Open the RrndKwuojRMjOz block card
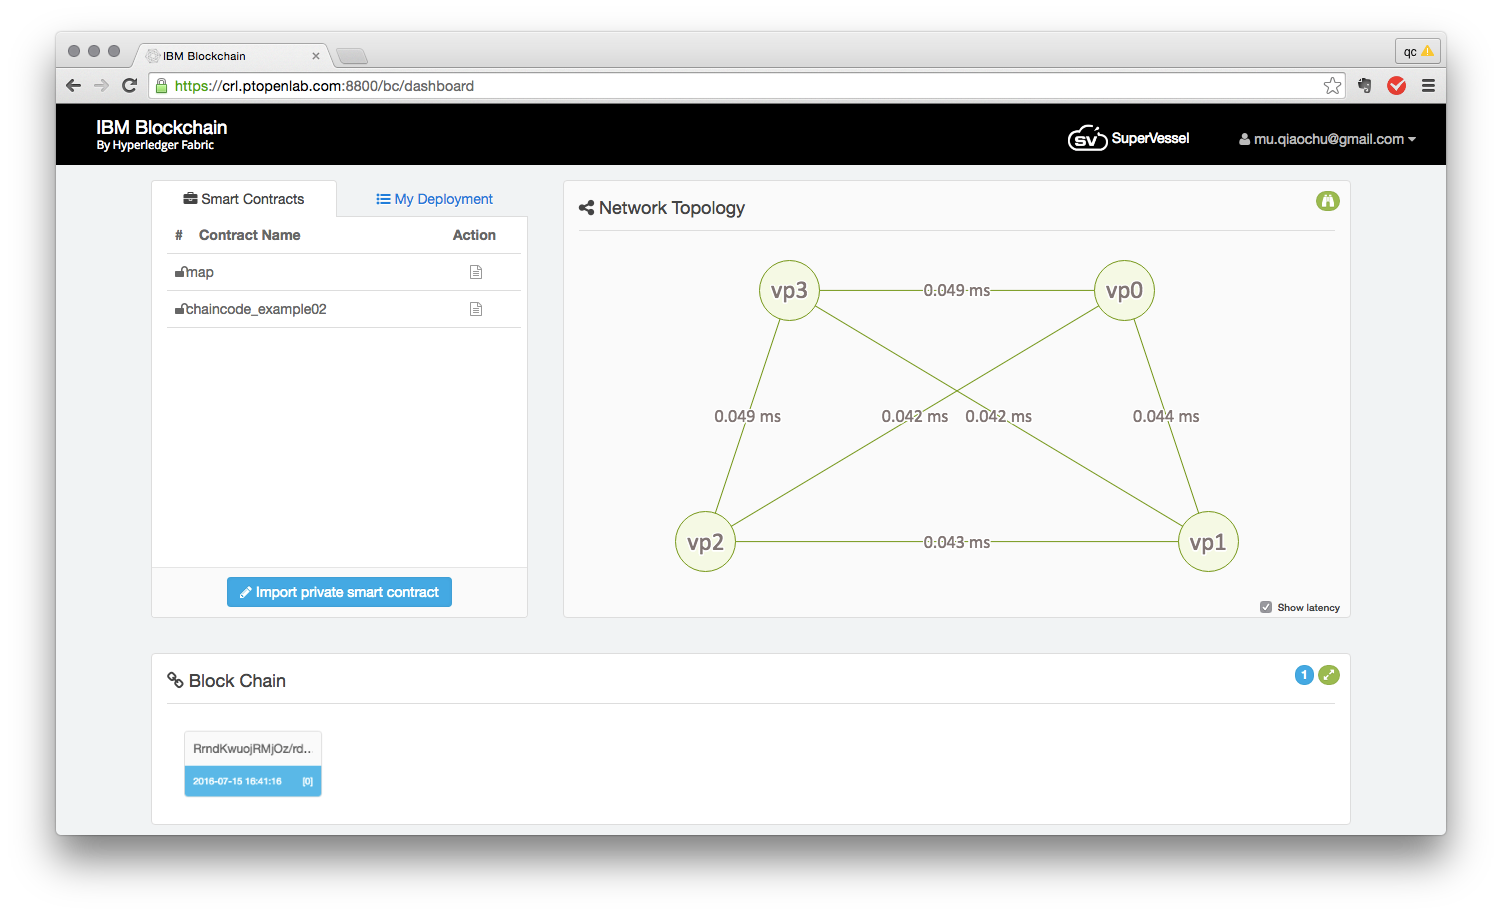 (x=253, y=764)
